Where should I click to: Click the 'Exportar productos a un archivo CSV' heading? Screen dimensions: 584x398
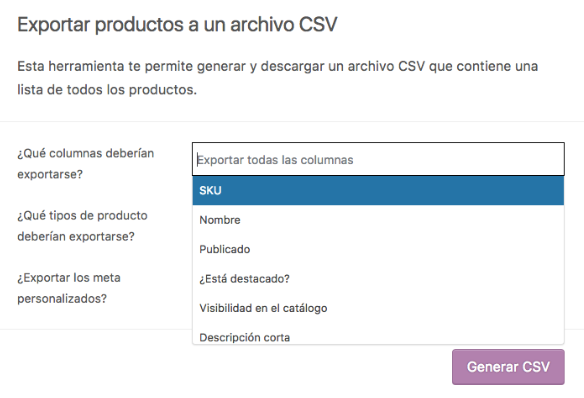click(x=177, y=25)
